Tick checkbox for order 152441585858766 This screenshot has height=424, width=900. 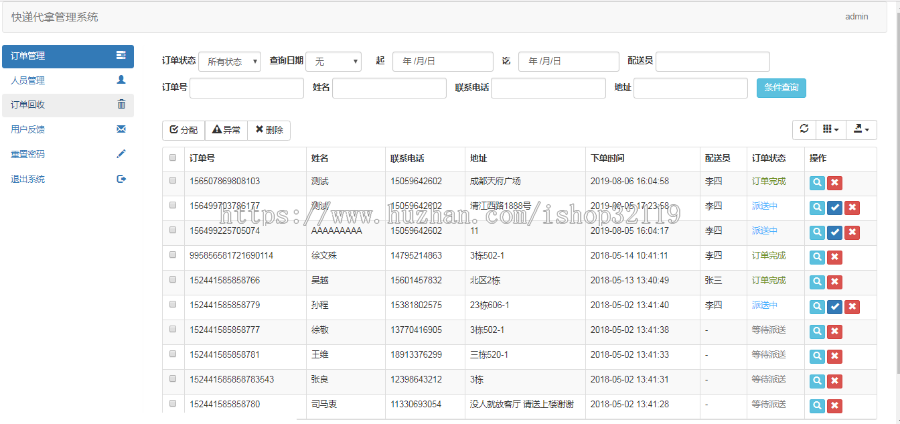[173, 279]
